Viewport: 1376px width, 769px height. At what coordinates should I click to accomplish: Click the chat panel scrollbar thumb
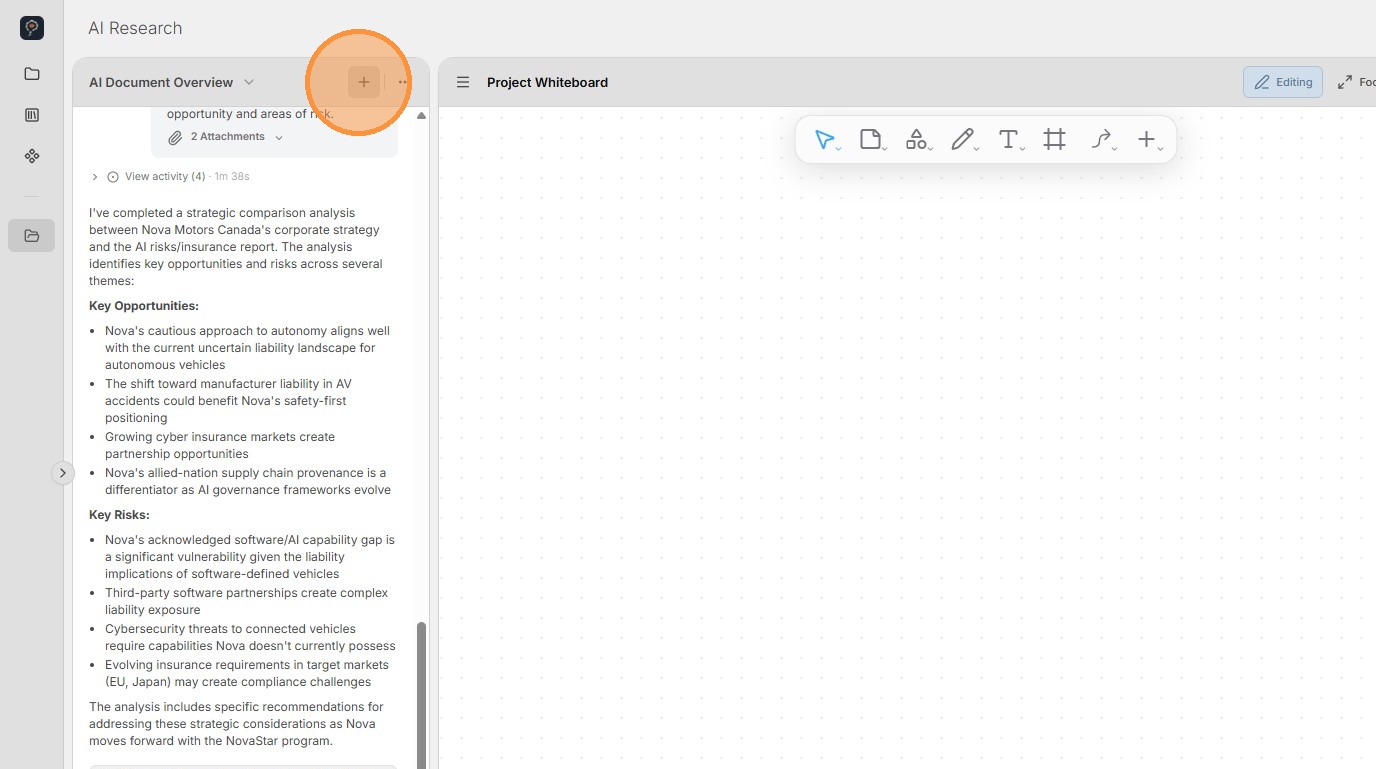tap(421, 695)
